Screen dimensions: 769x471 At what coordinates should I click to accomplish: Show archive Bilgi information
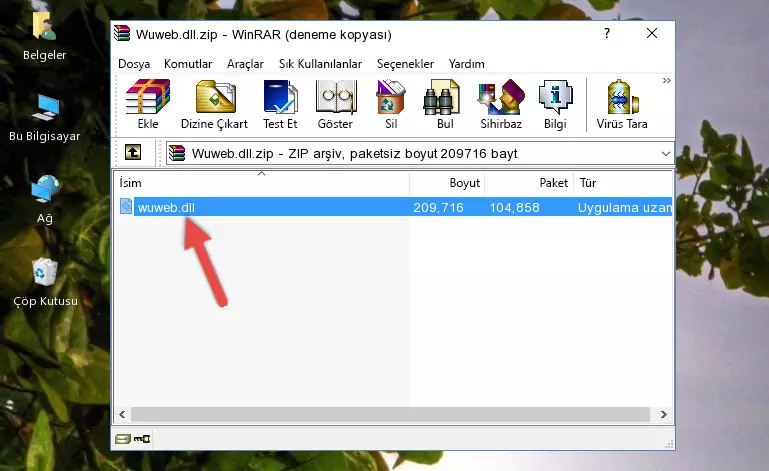coord(555,105)
